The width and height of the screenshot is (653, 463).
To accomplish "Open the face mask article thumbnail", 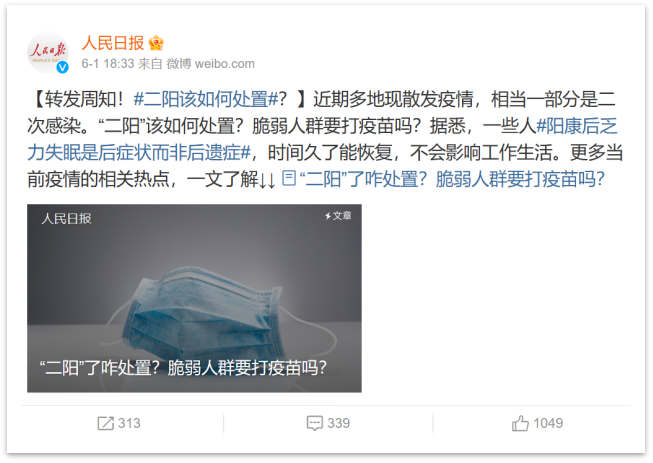I will click(194, 298).
